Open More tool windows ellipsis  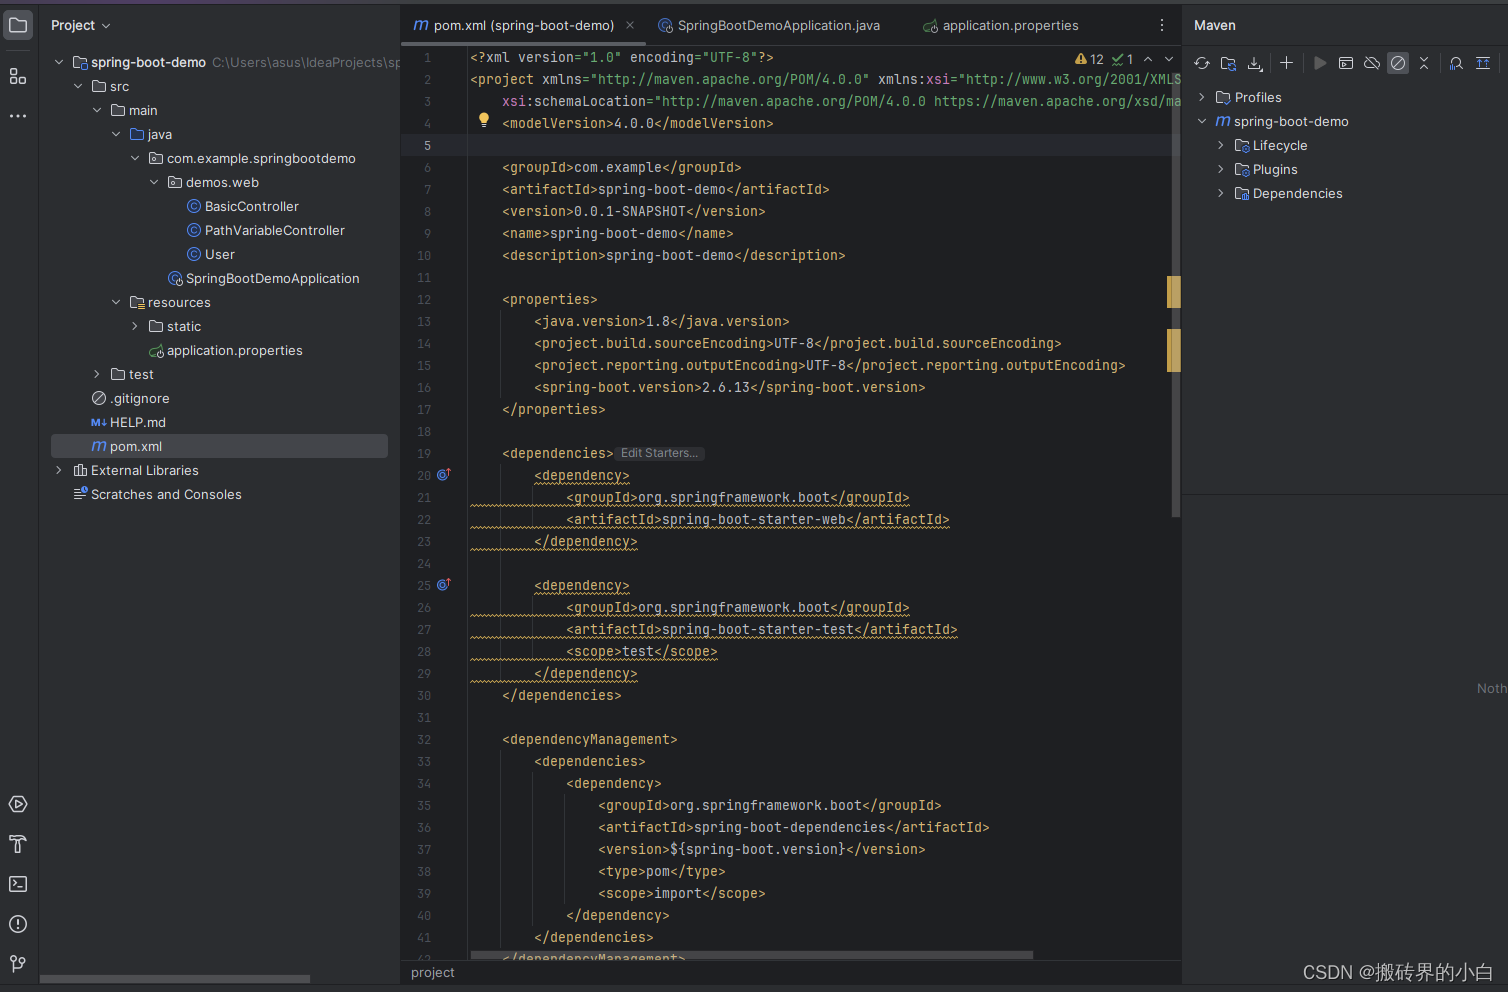tap(18, 116)
